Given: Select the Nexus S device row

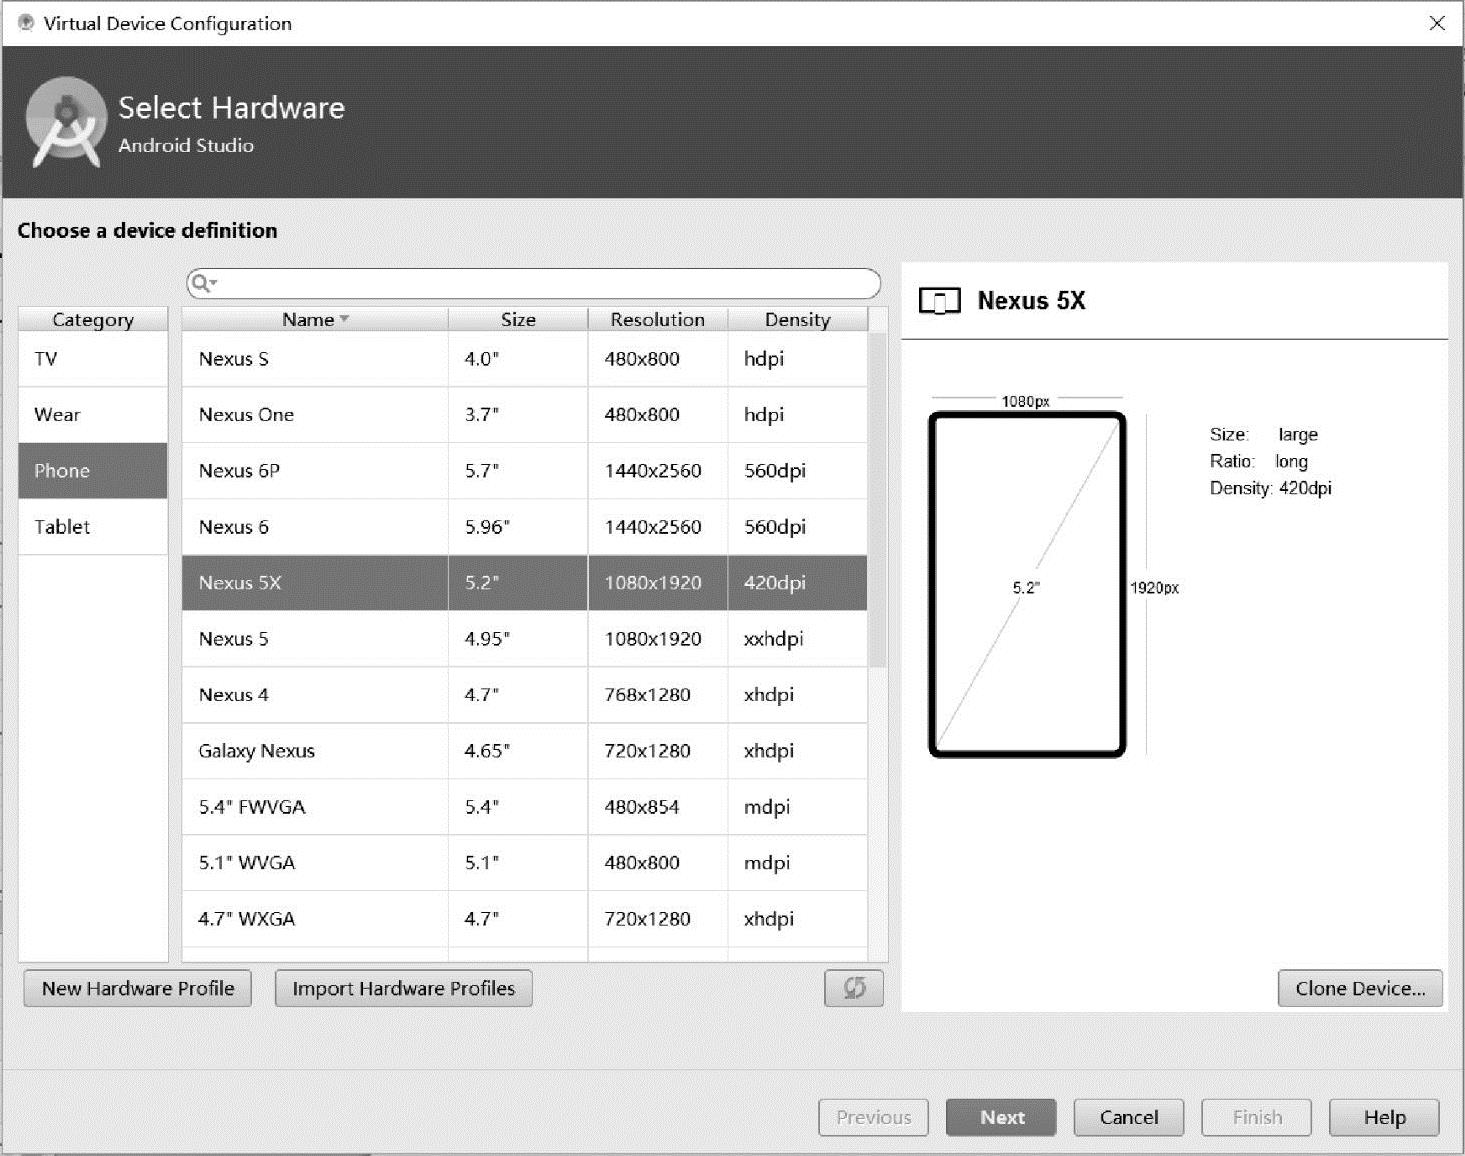Looking at the screenshot, I should tap(525, 359).
